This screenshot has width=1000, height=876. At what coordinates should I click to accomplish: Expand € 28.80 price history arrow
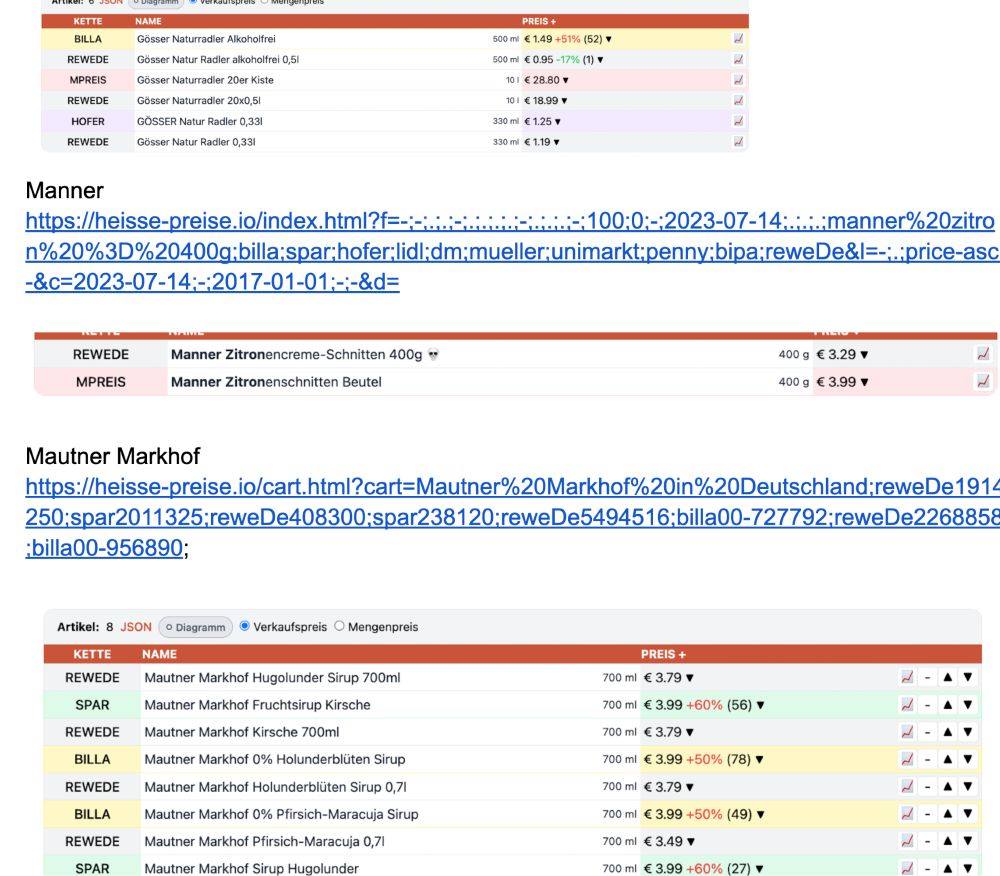point(566,80)
